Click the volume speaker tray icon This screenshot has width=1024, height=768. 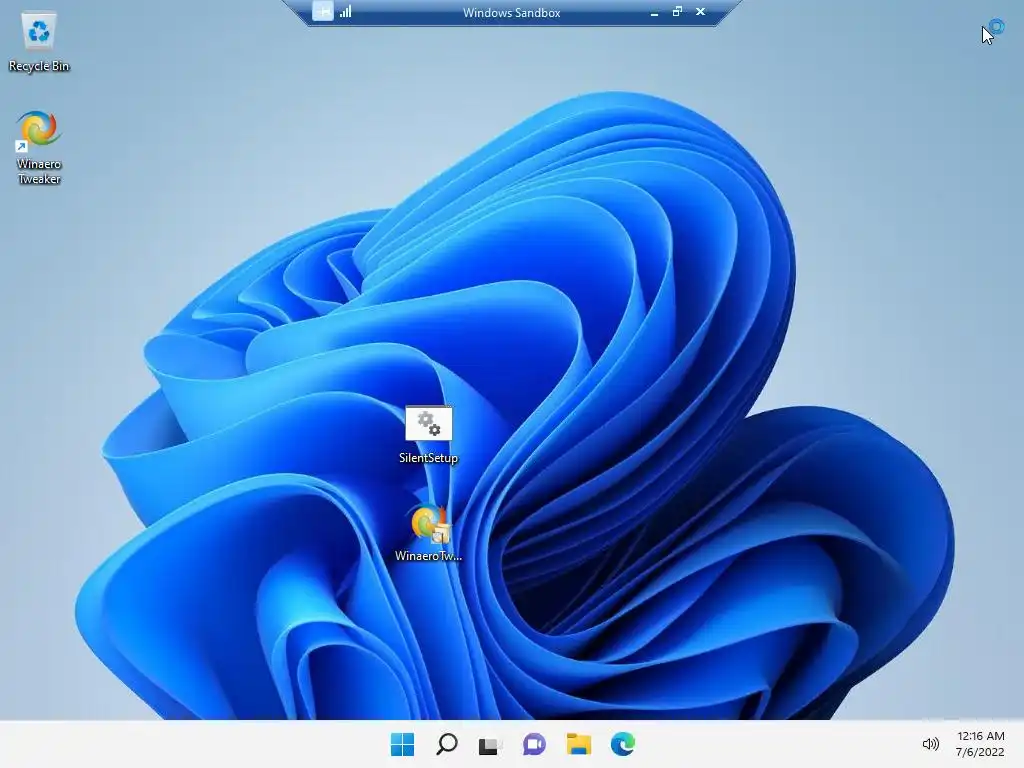click(x=930, y=744)
